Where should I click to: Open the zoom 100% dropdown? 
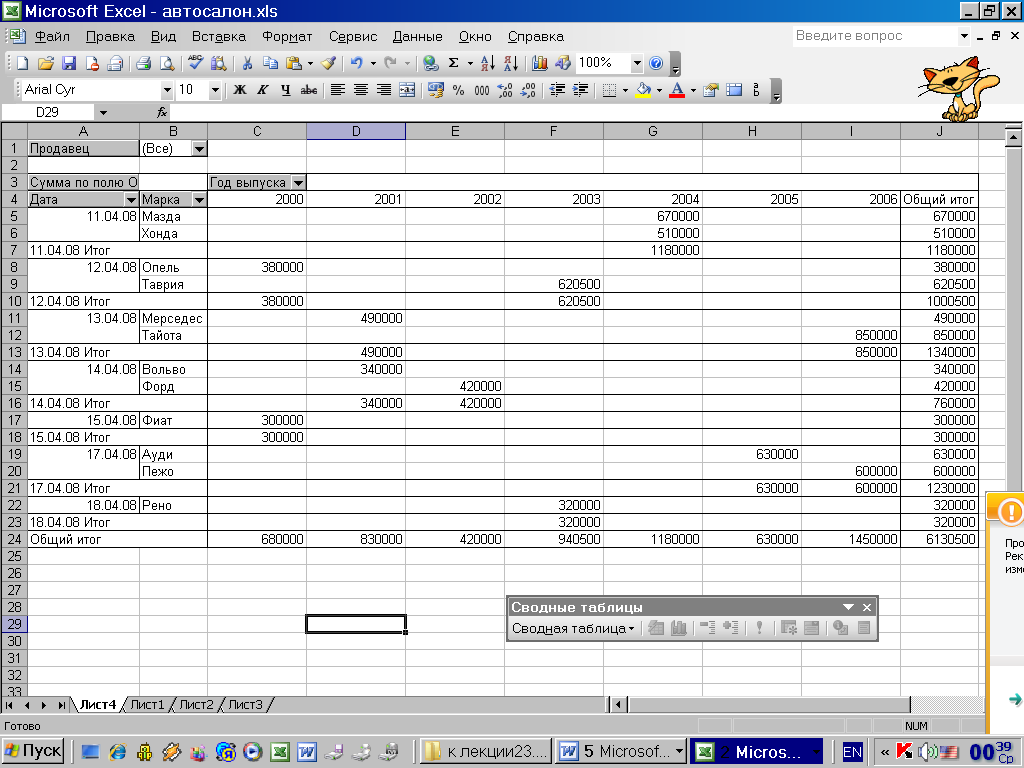coord(637,63)
